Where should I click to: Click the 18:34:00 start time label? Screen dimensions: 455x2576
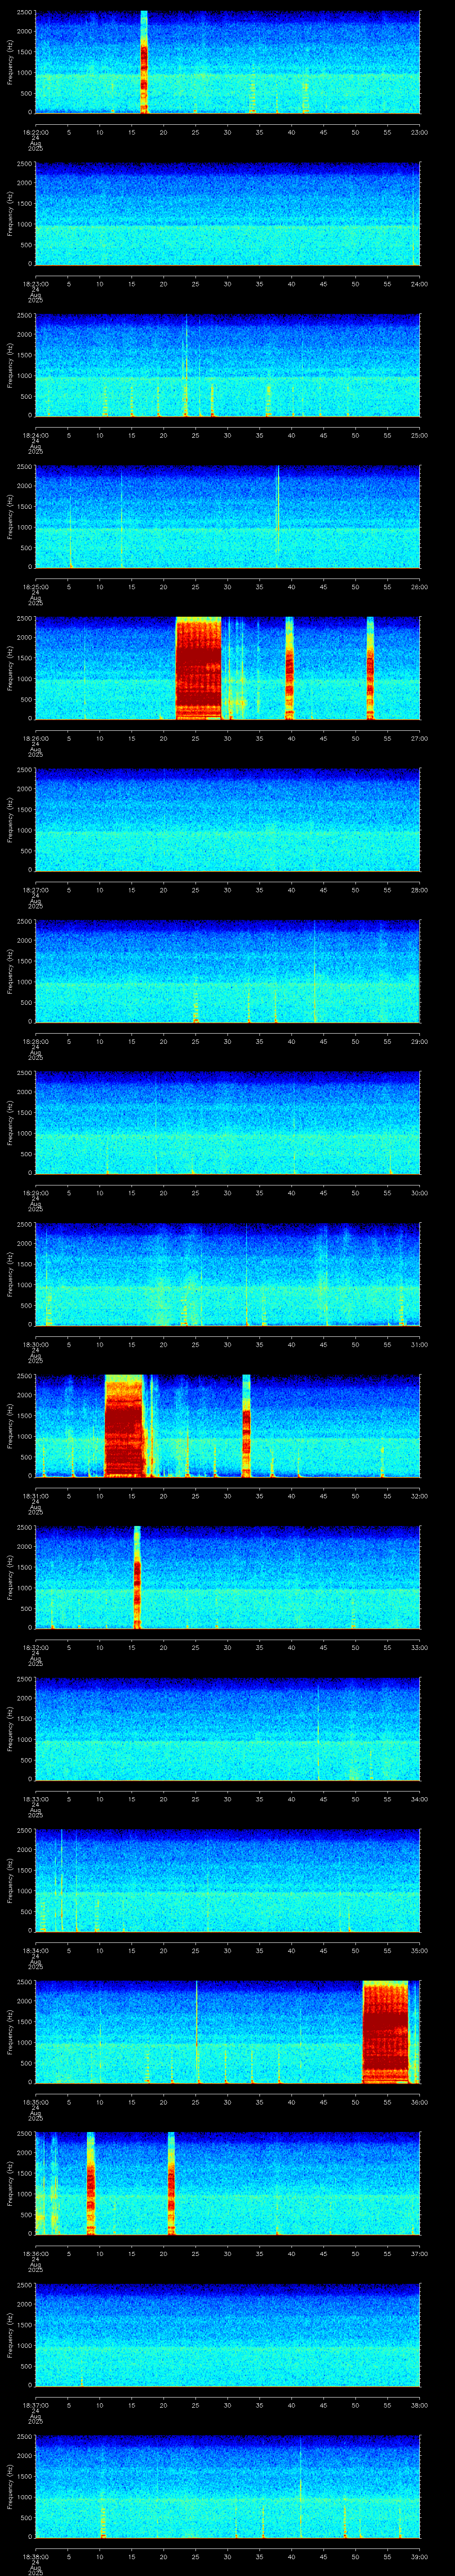[35, 1950]
